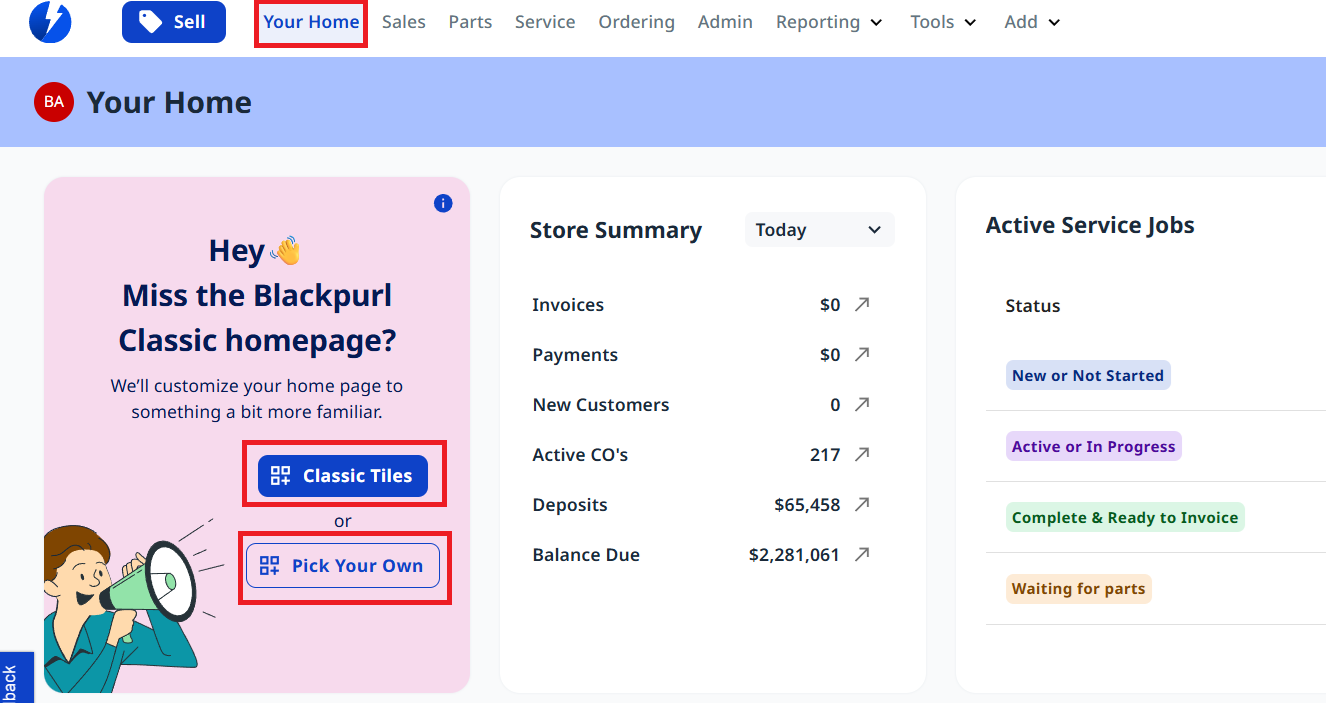Open Payments details via arrow icon
The width and height of the screenshot is (1326, 703).
click(x=862, y=354)
